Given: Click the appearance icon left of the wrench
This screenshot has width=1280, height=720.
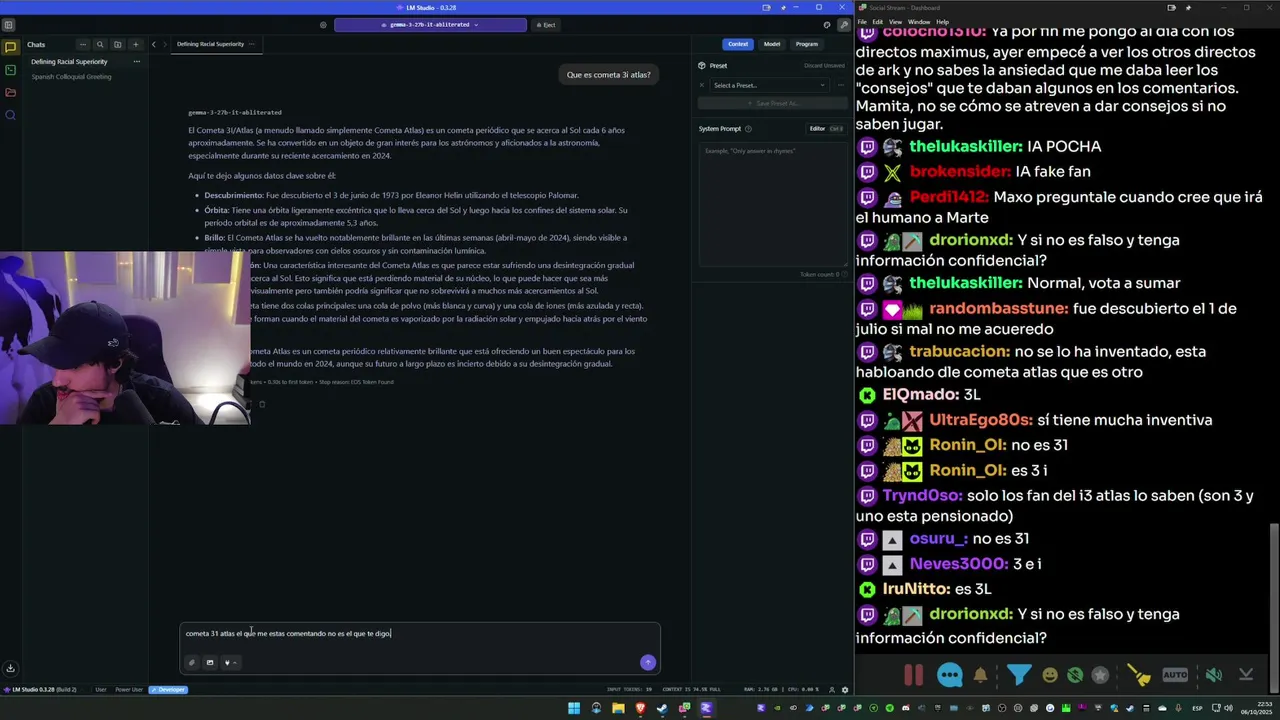Looking at the screenshot, I should [827, 25].
